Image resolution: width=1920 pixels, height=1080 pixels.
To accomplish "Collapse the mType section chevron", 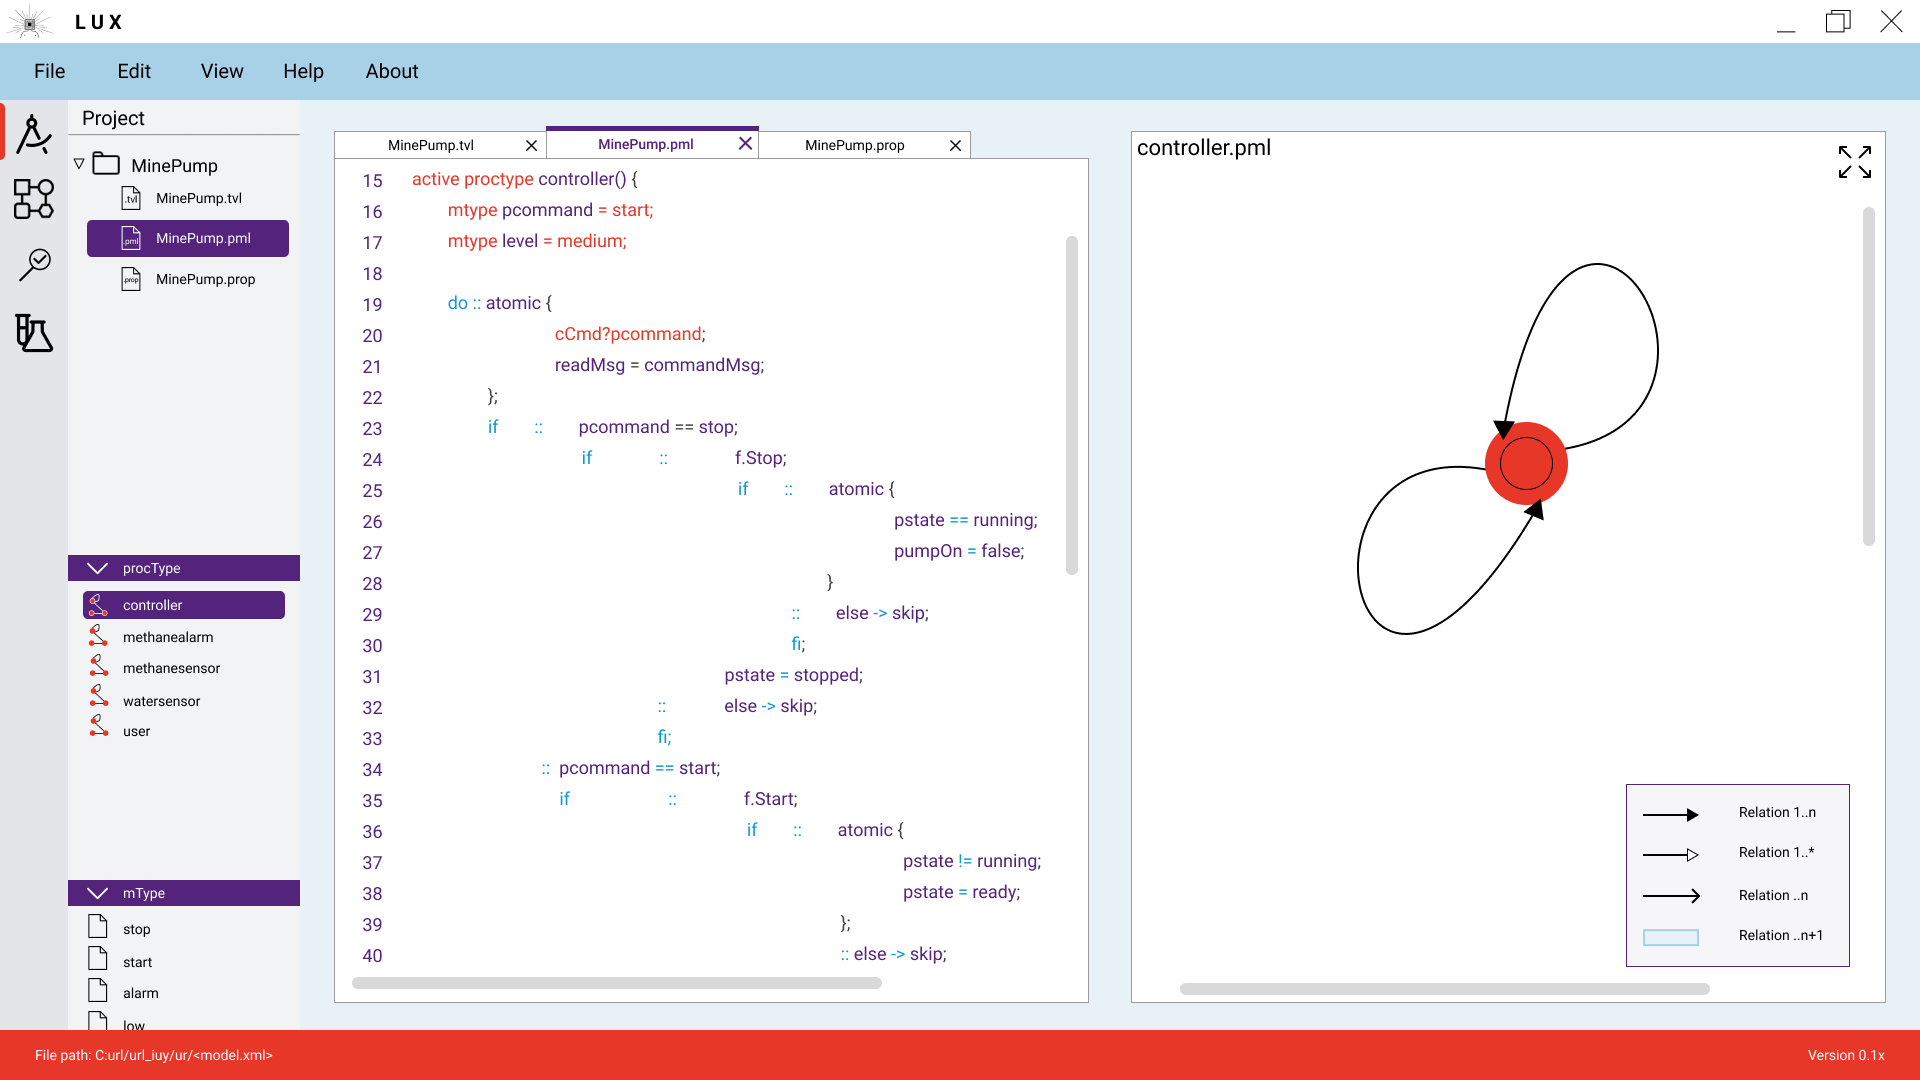I will click(97, 893).
